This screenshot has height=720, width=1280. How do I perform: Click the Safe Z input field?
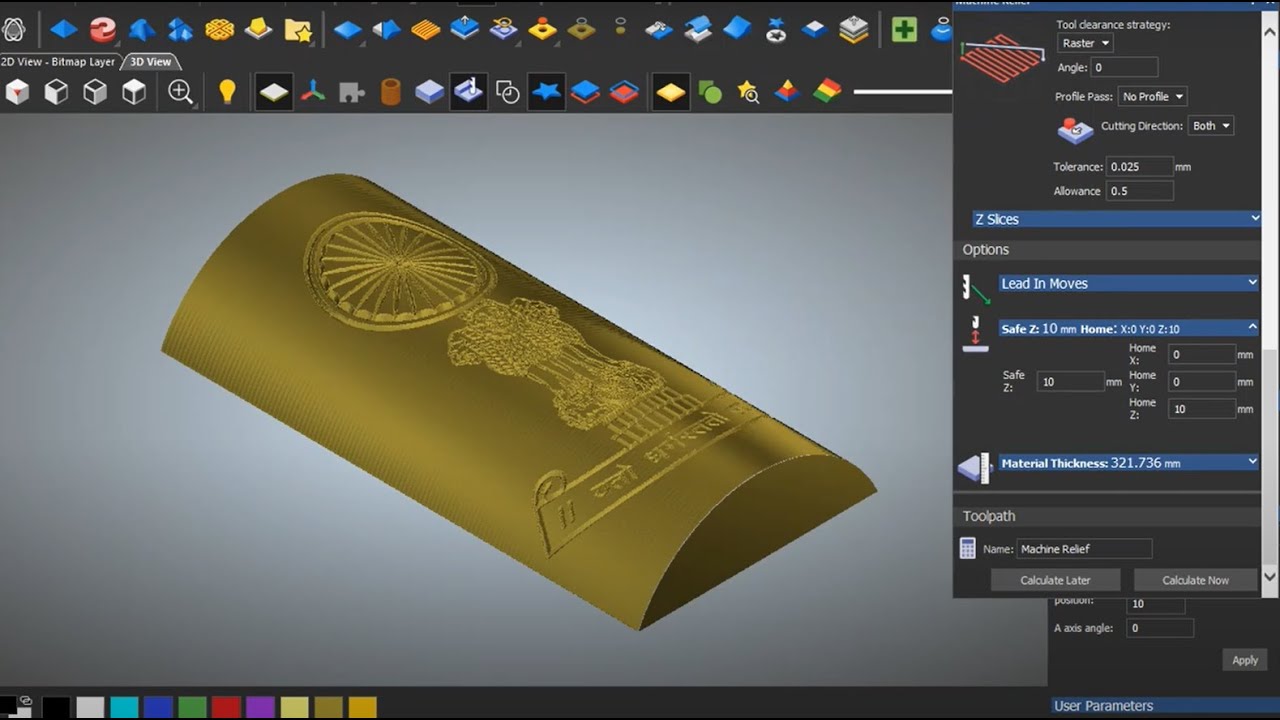1070,382
